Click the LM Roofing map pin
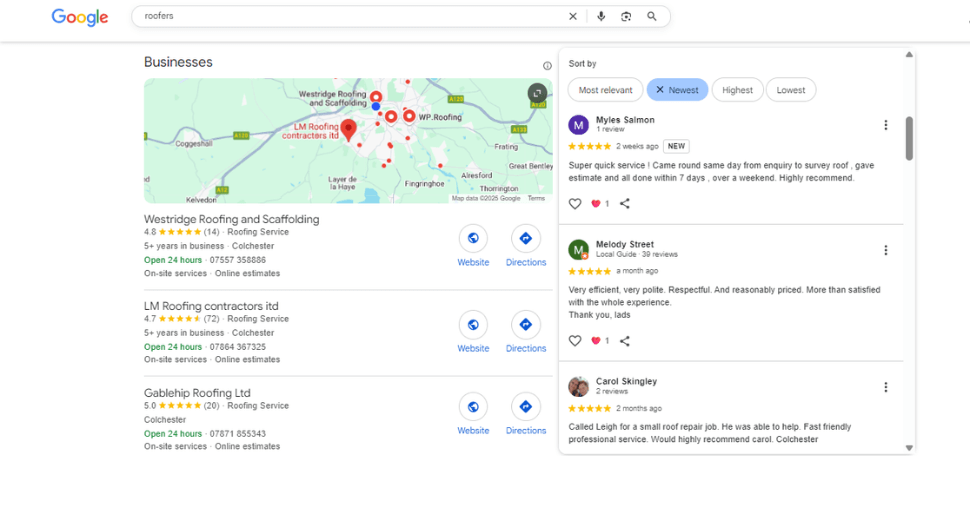Viewport: 970px width, 517px height. [349, 130]
